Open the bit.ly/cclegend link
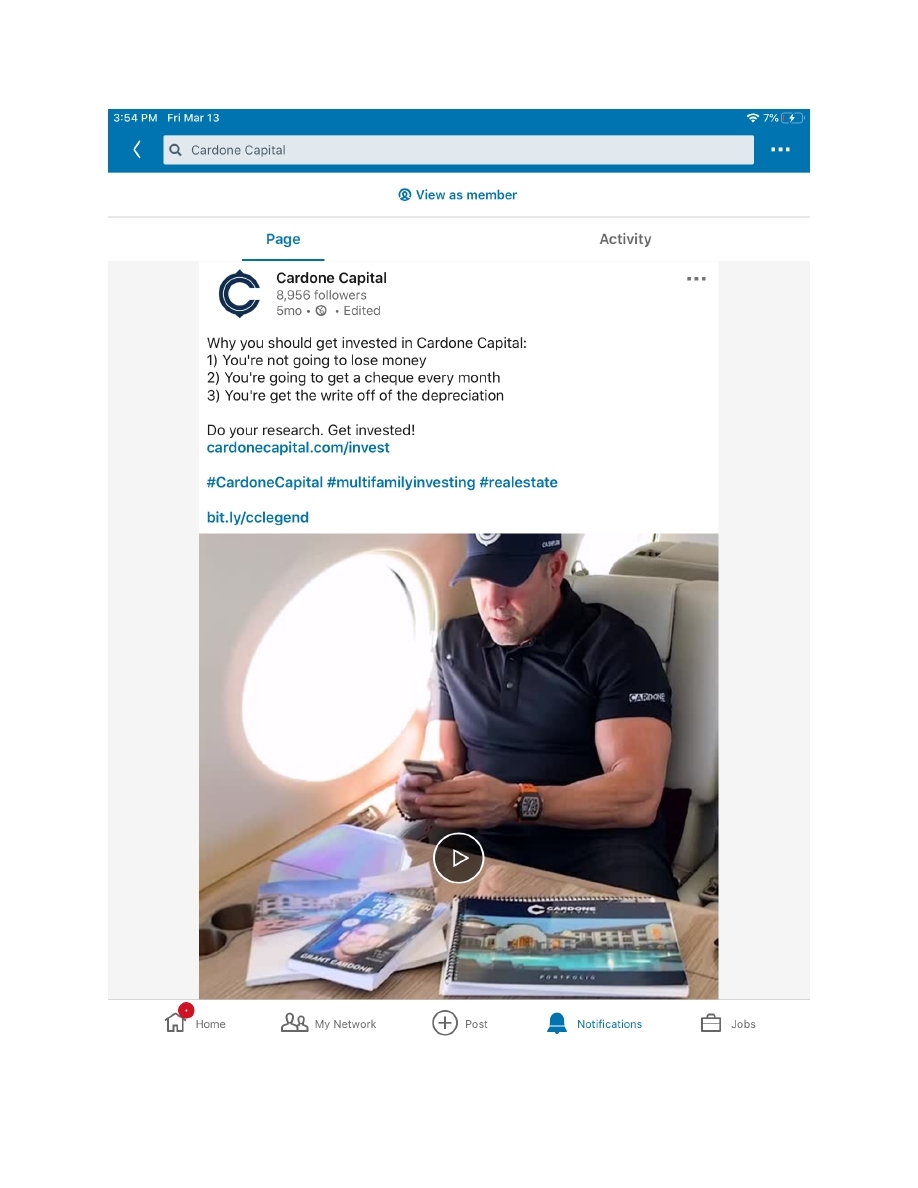The height and width of the screenshot is (1188, 918). click(258, 517)
